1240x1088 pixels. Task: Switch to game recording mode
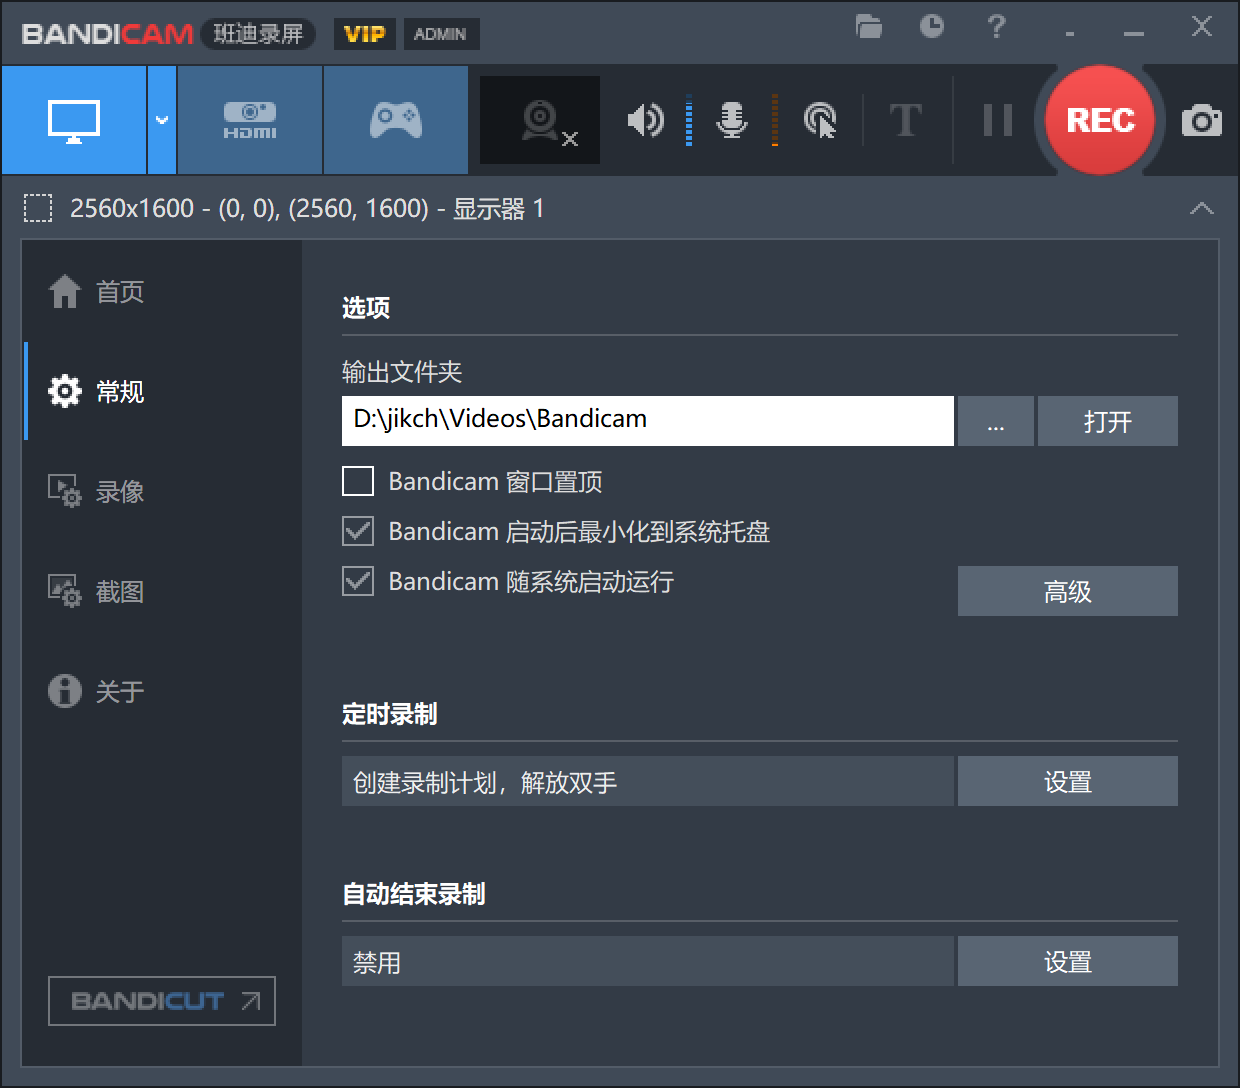click(x=396, y=121)
